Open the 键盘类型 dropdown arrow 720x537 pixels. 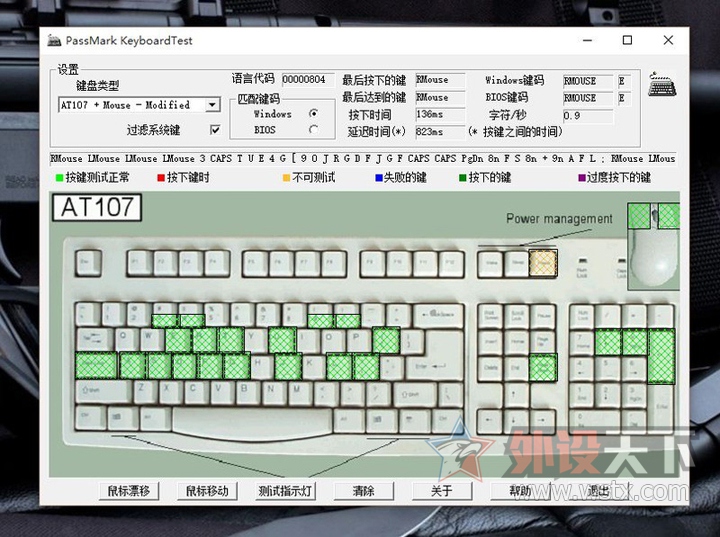point(212,105)
